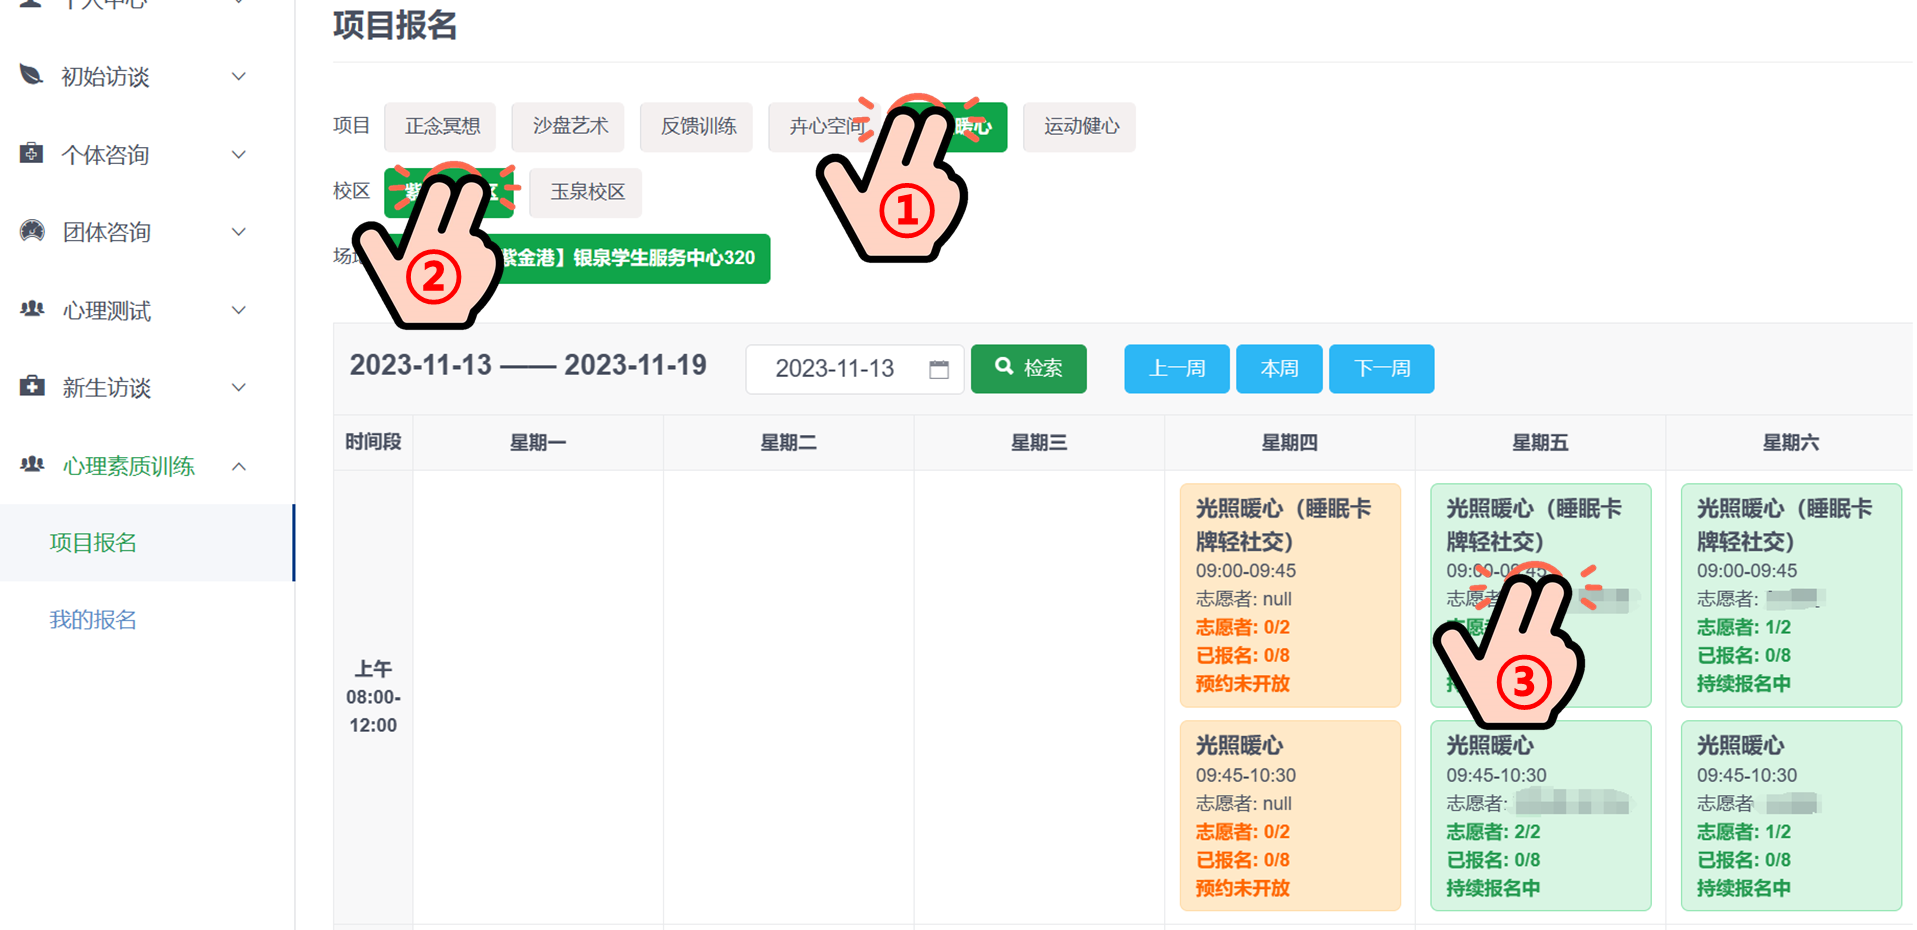Click the magnifier icon on 检索 button
The width and height of the screenshot is (1917, 930).
pyautogui.click(x=1004, y=367)
